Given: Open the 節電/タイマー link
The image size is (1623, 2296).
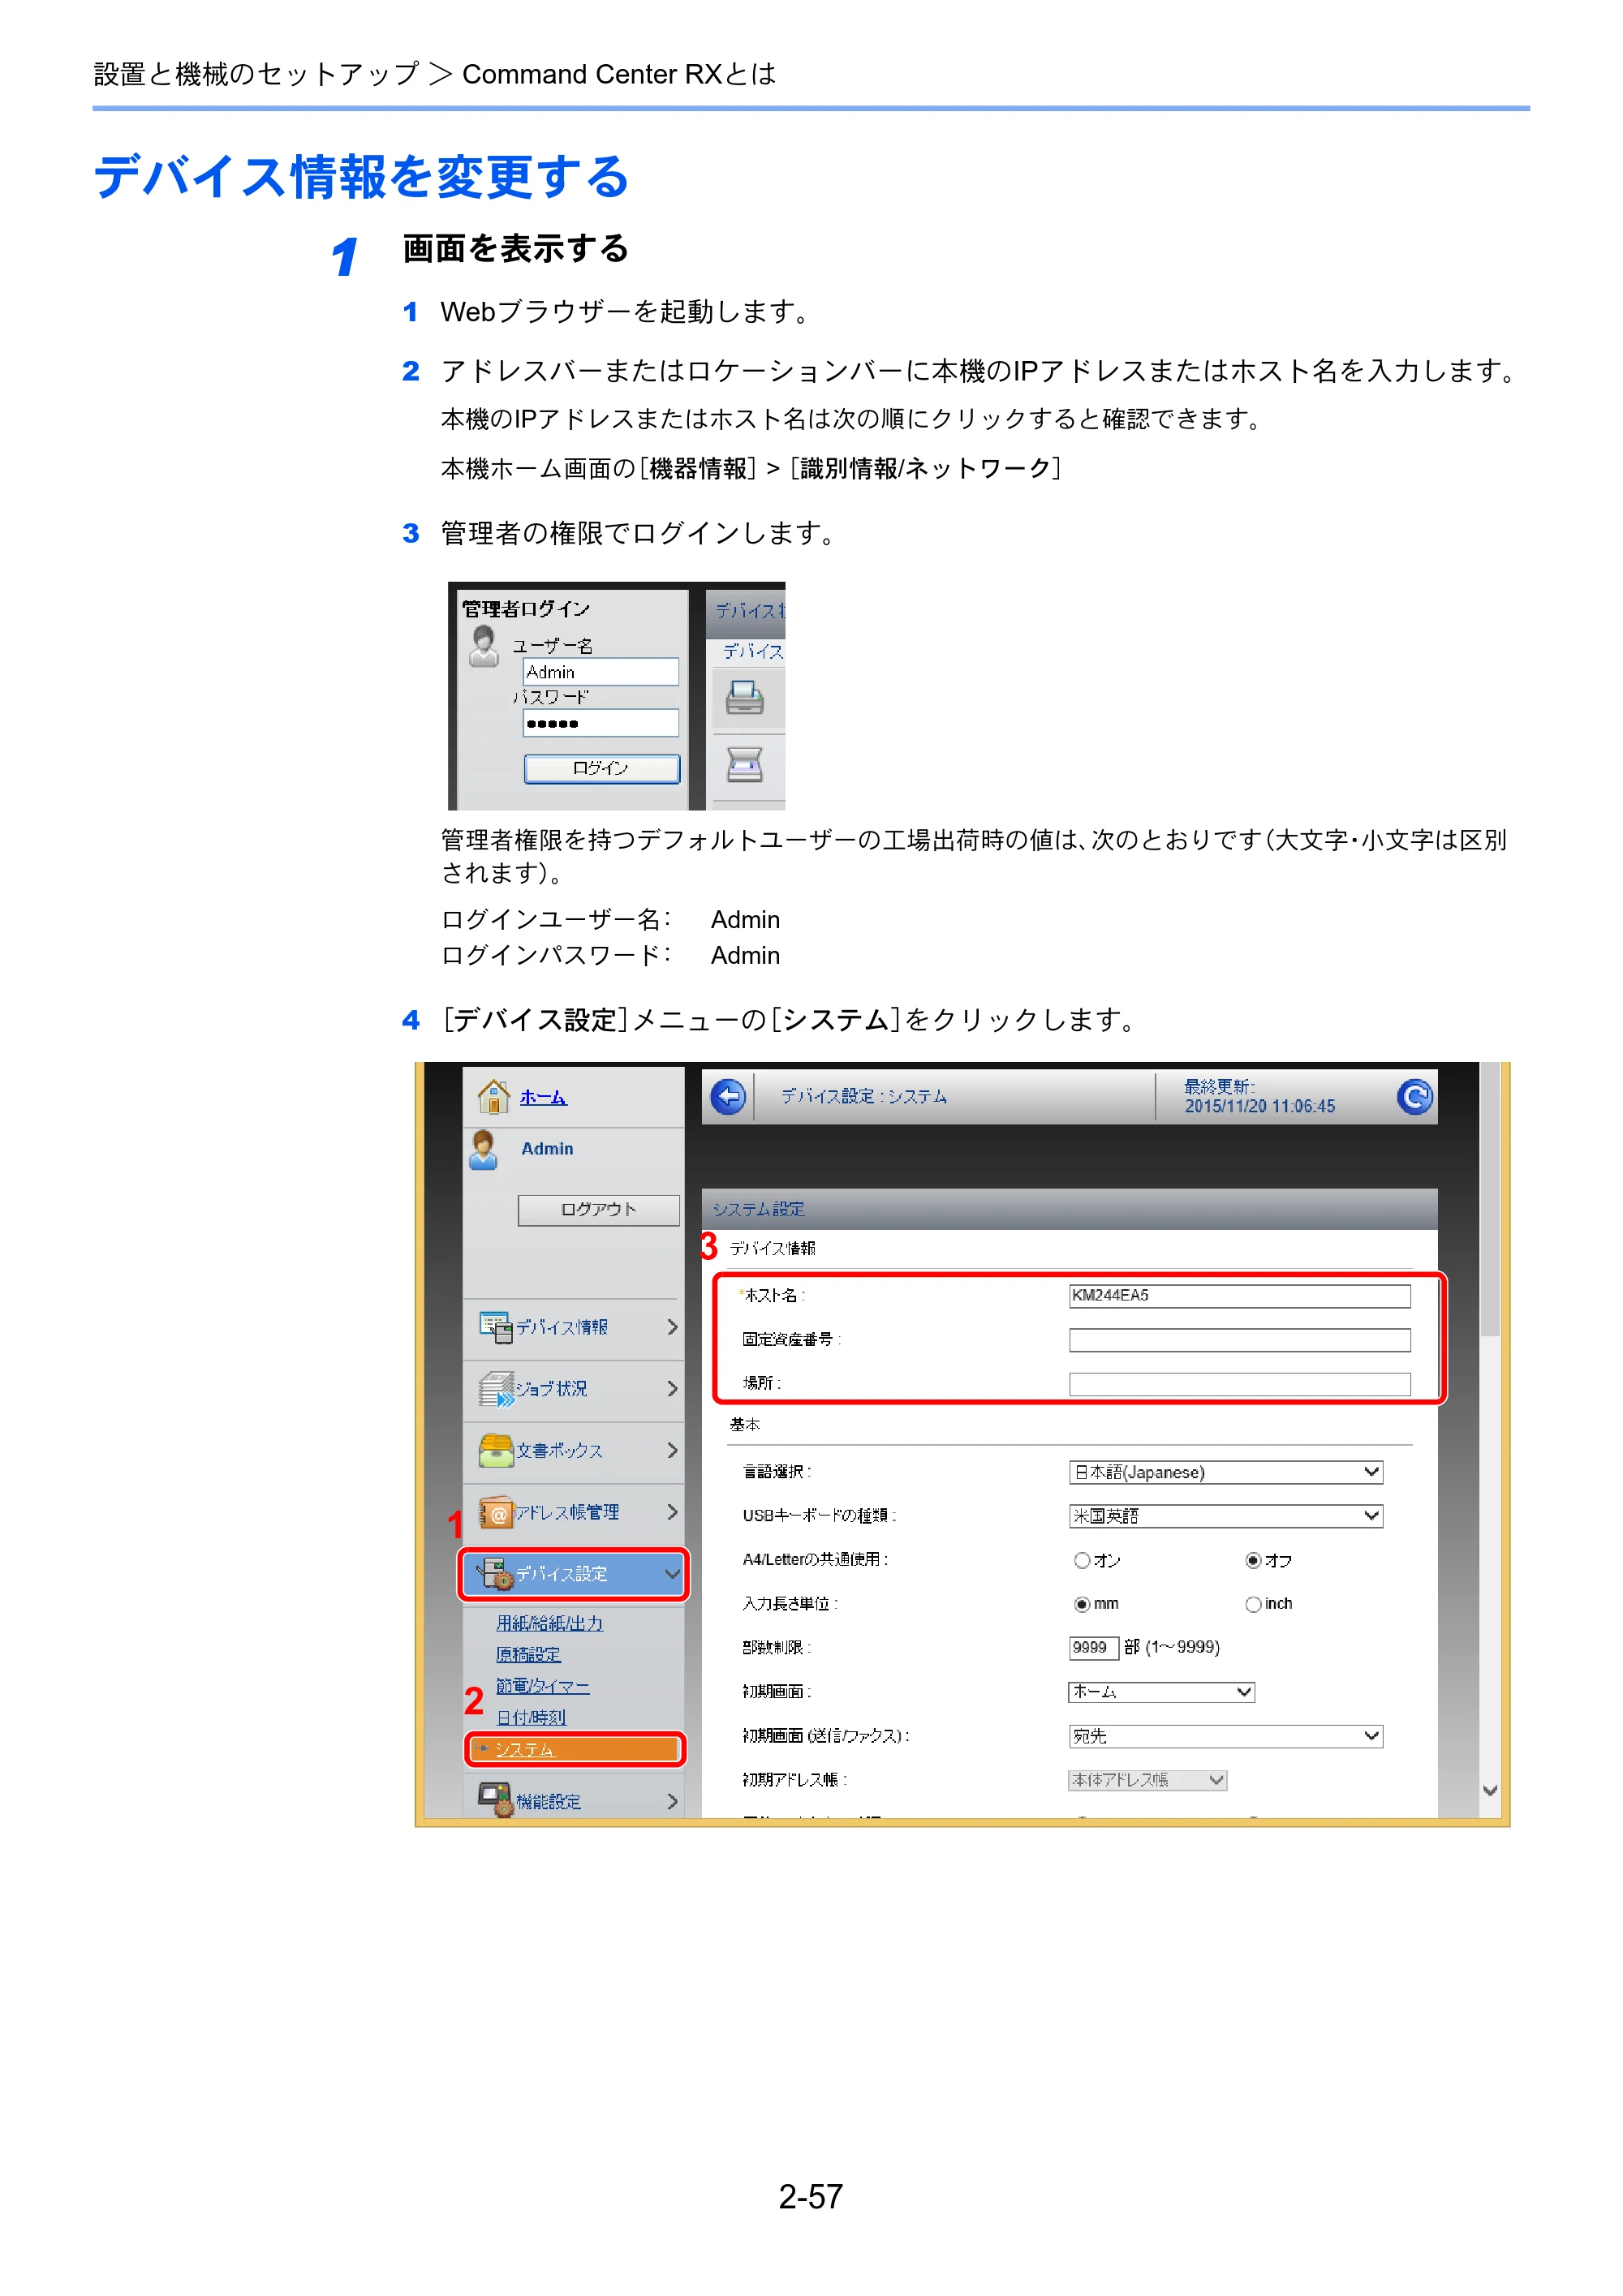Looking at the screenshot, I should (x=543, y=1686).
